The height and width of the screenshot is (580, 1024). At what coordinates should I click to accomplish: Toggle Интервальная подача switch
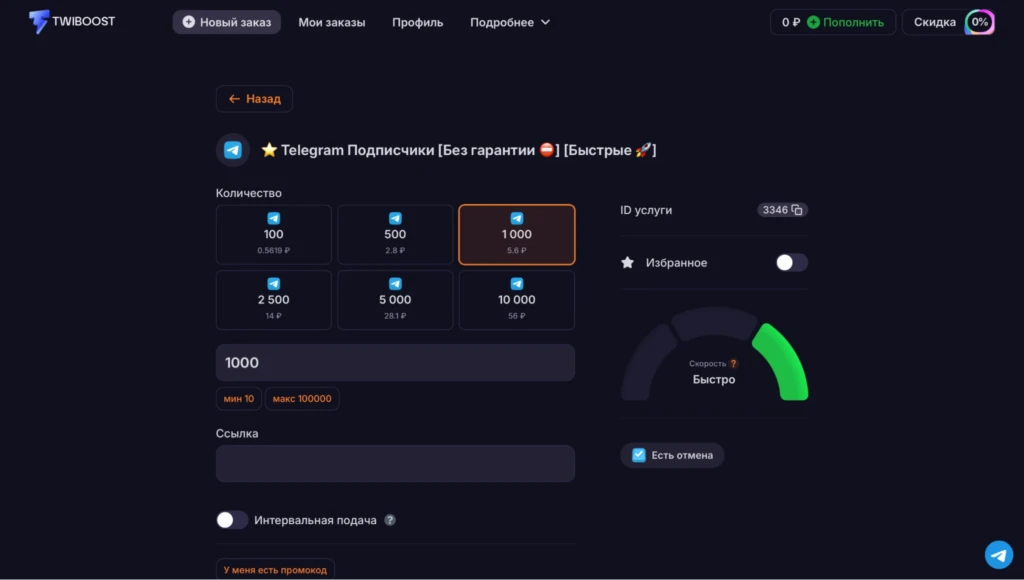pos(232,520)
